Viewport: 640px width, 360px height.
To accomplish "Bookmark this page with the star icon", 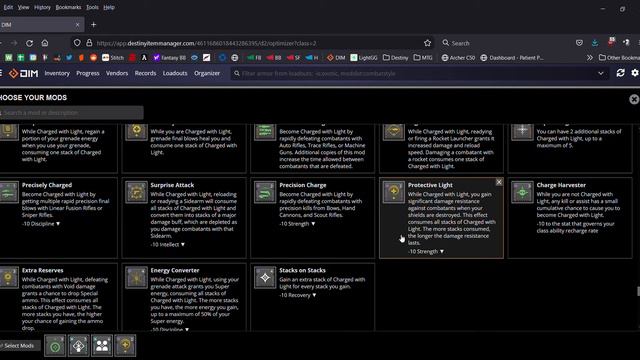I will coord(427,43).
